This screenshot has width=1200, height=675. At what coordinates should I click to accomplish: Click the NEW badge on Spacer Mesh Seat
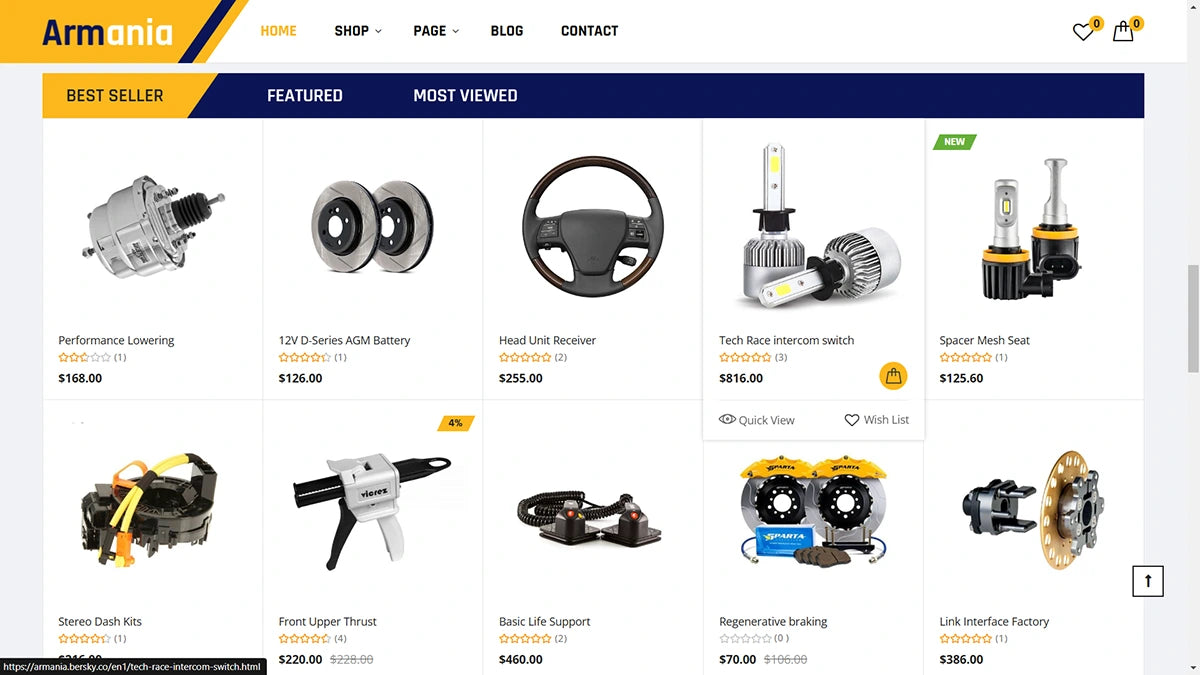954,142
